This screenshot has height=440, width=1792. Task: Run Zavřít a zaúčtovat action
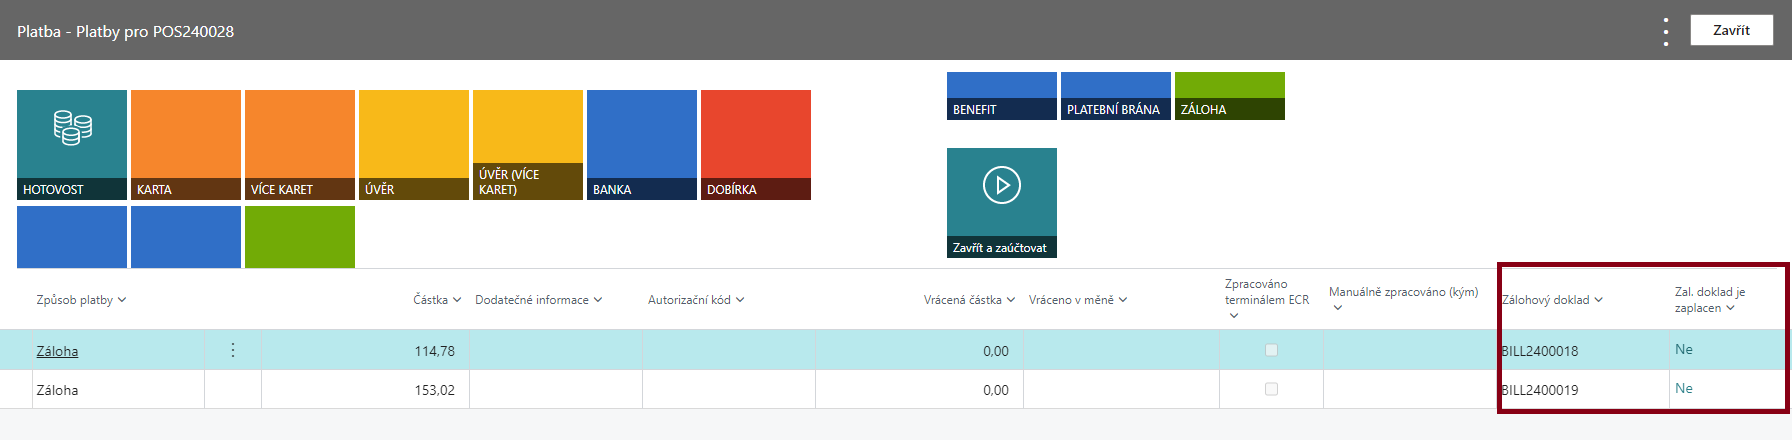(1002, 203)
